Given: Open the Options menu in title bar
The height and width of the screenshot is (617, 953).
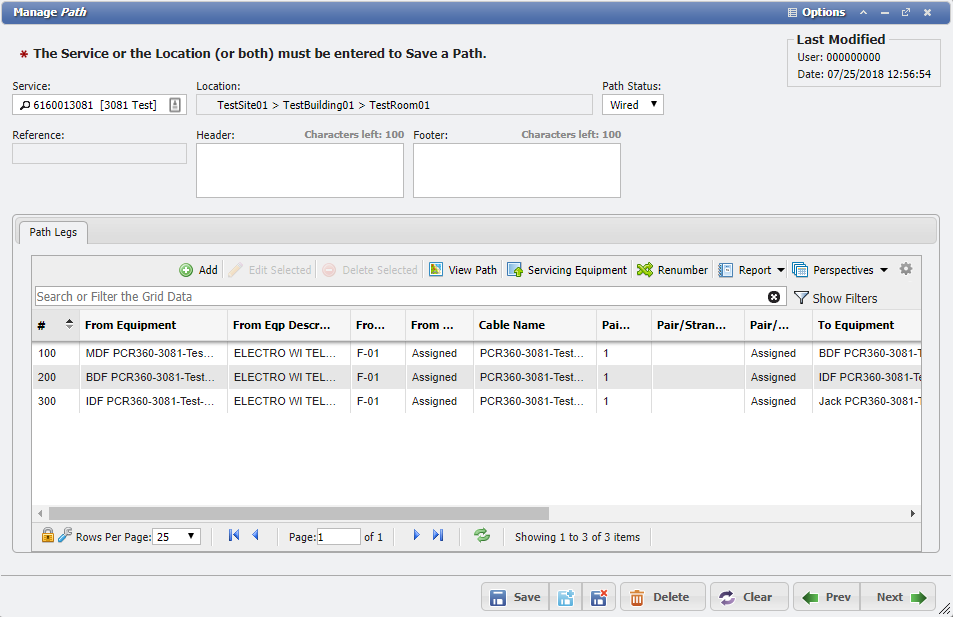Looking at the screenshot, I should (816, 12).
